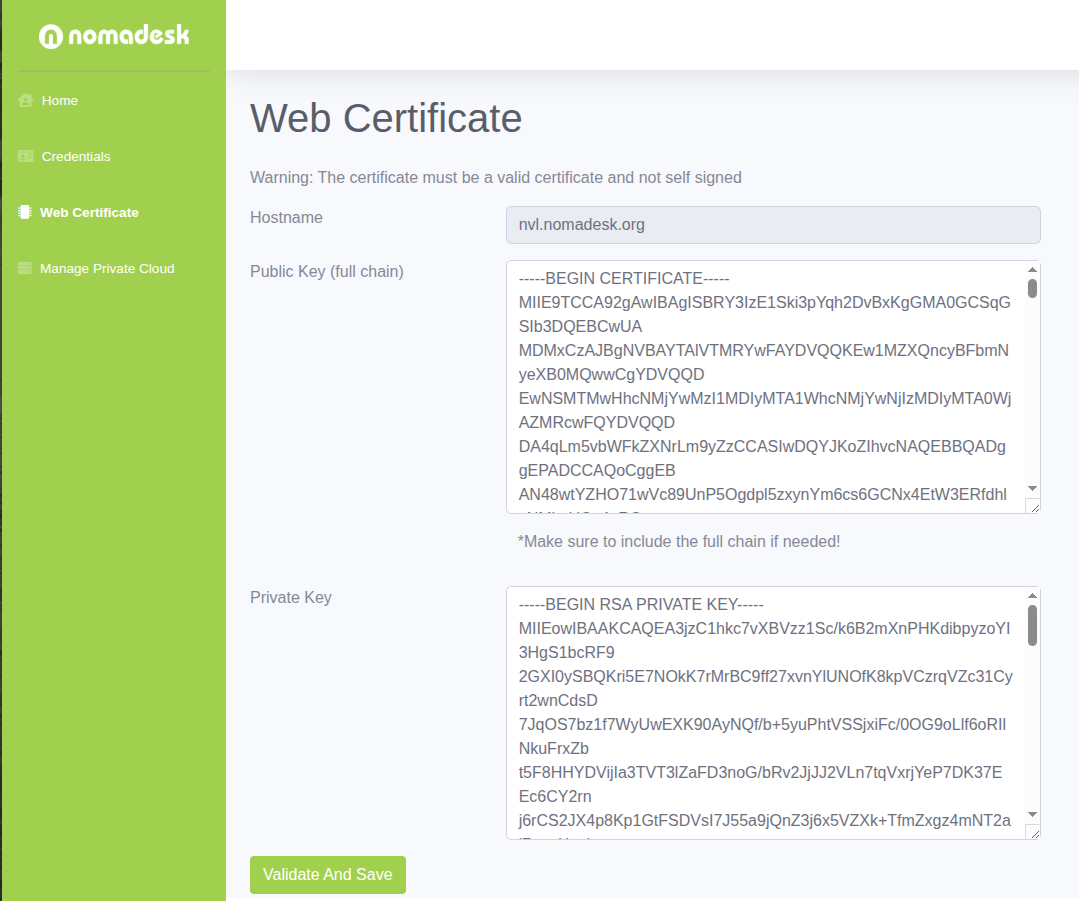Screen dimensions: 1079x901
Task: Click Public Key scrollbar down arrow
Action: click(x=1032, y=488)
